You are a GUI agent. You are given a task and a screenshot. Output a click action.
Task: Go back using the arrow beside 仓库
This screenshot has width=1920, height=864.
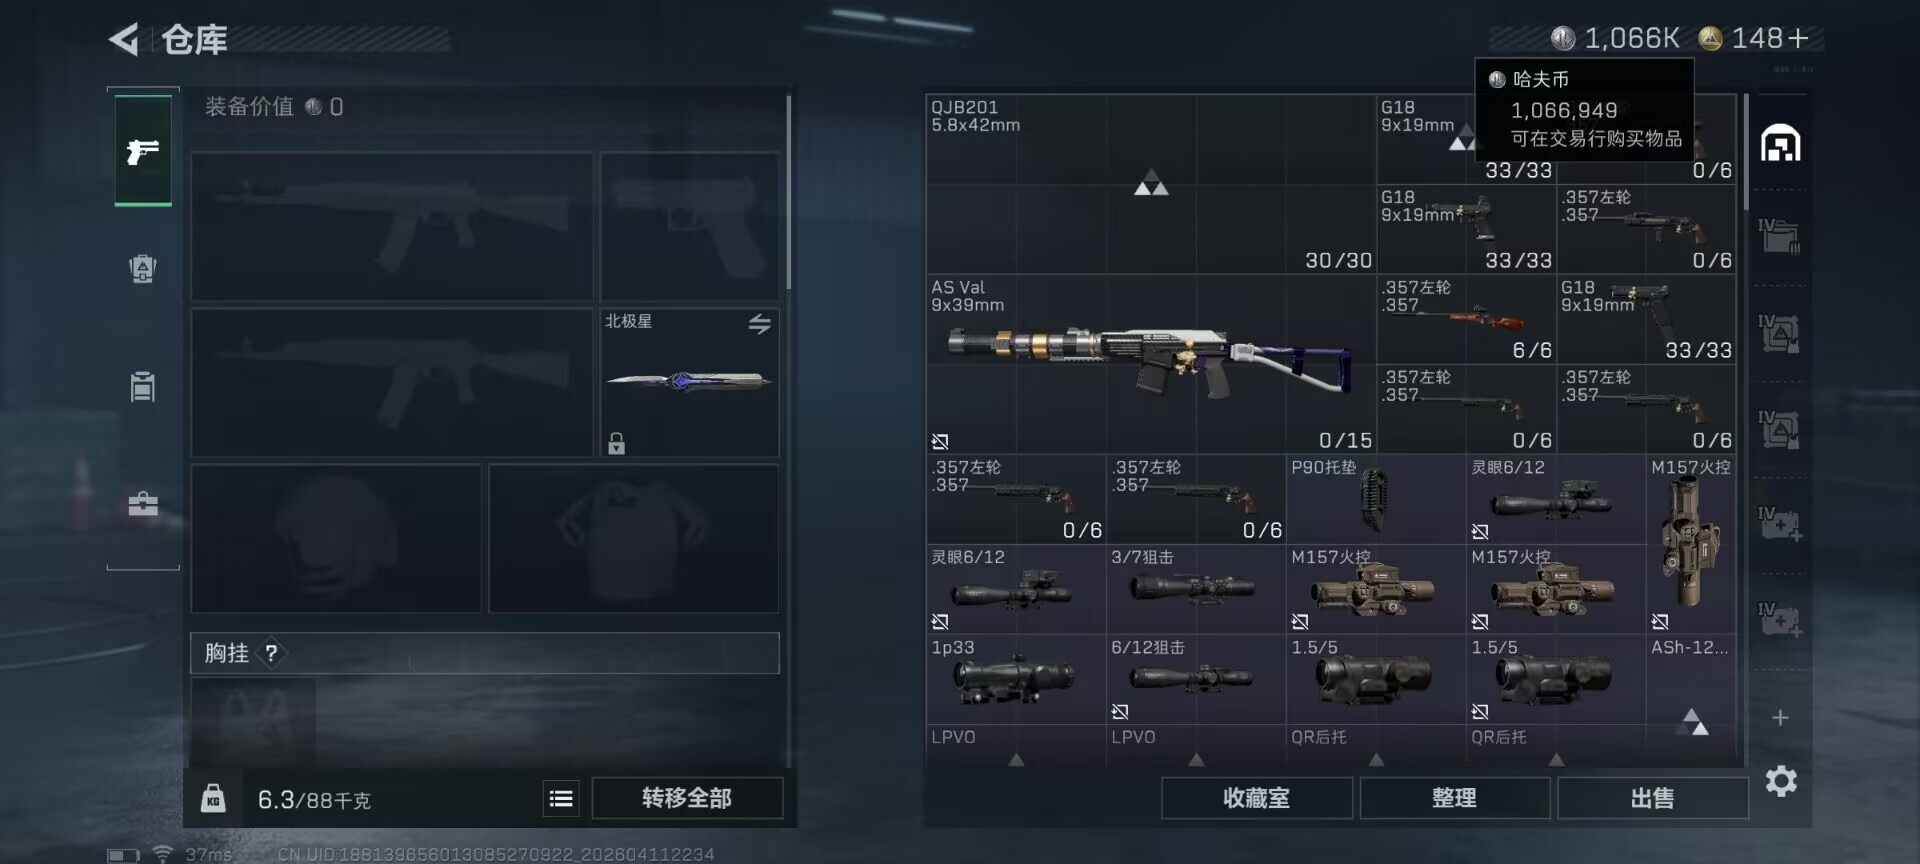(x=124, y=39)
